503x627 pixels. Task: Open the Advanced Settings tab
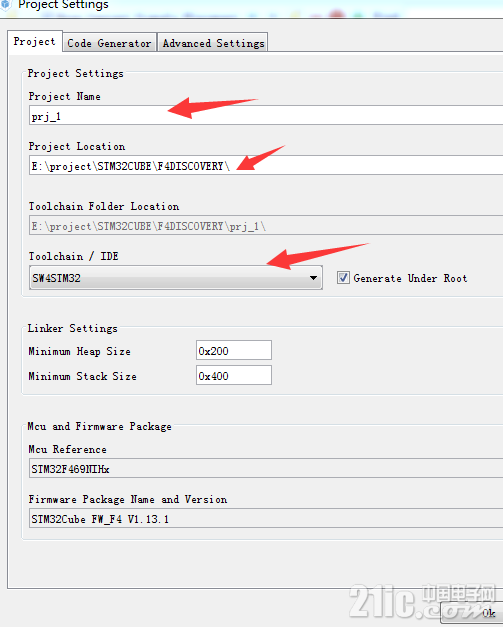point(213,42)
